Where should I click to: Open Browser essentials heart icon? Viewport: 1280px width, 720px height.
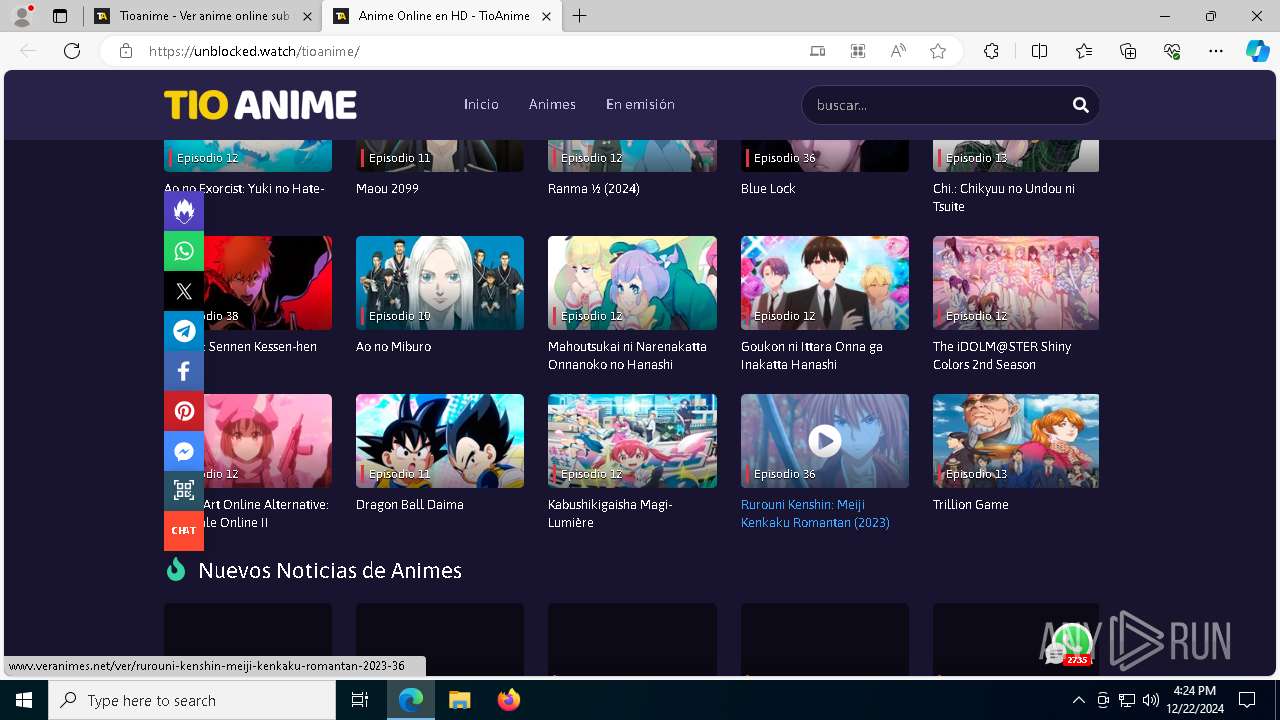(x=1172, y=51)
